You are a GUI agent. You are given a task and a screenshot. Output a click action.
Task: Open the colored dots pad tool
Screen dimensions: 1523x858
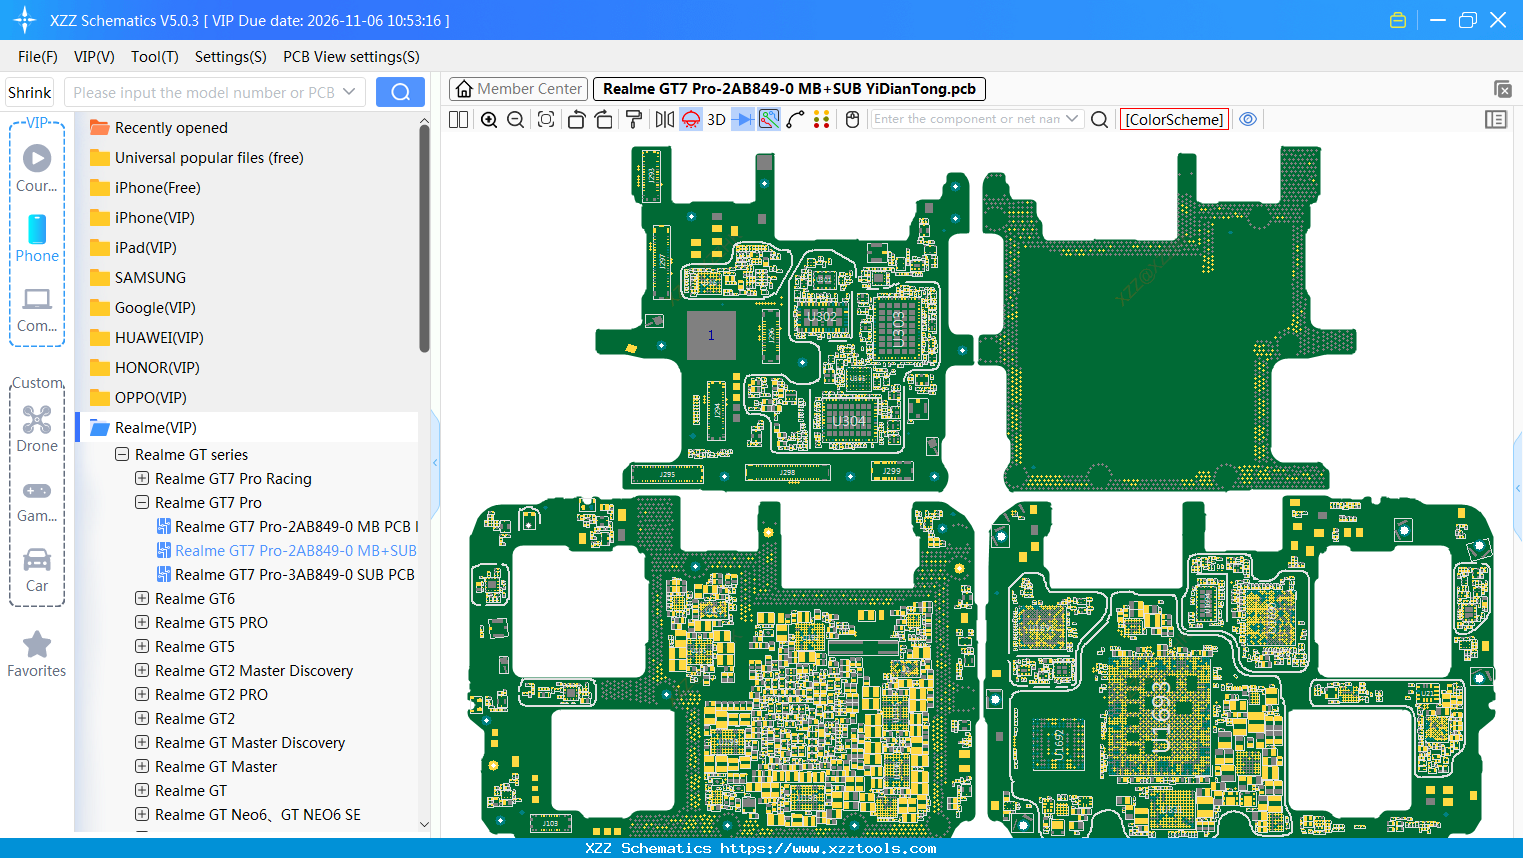(x=822, y=119)
